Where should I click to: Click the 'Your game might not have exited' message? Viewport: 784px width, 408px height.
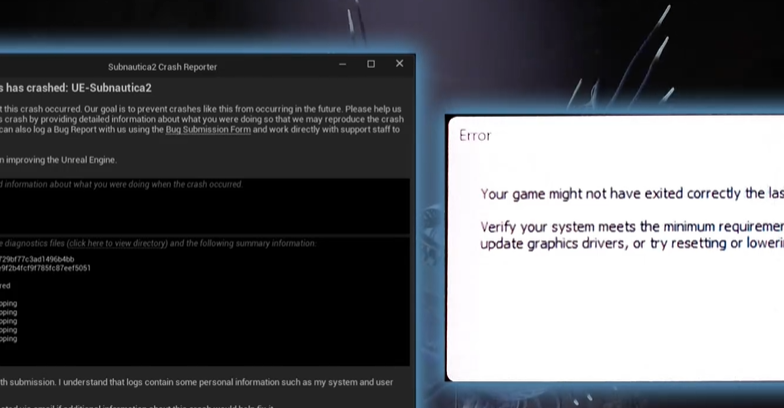pyautogui.click(x=632, y=194)
